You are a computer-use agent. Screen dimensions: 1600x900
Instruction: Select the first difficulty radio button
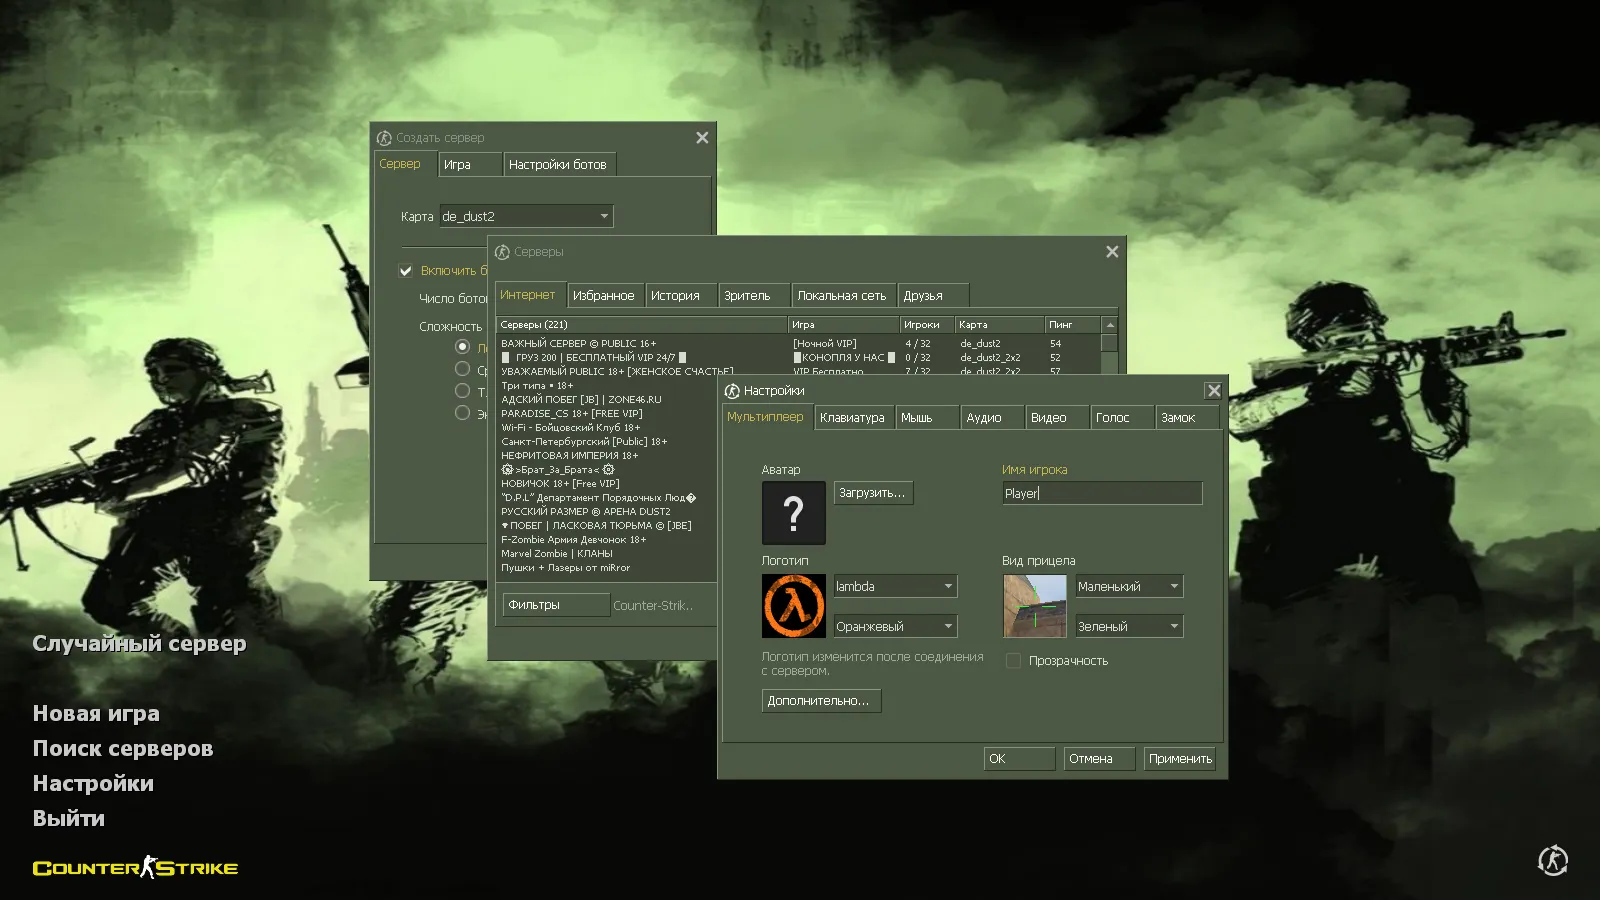462,347
